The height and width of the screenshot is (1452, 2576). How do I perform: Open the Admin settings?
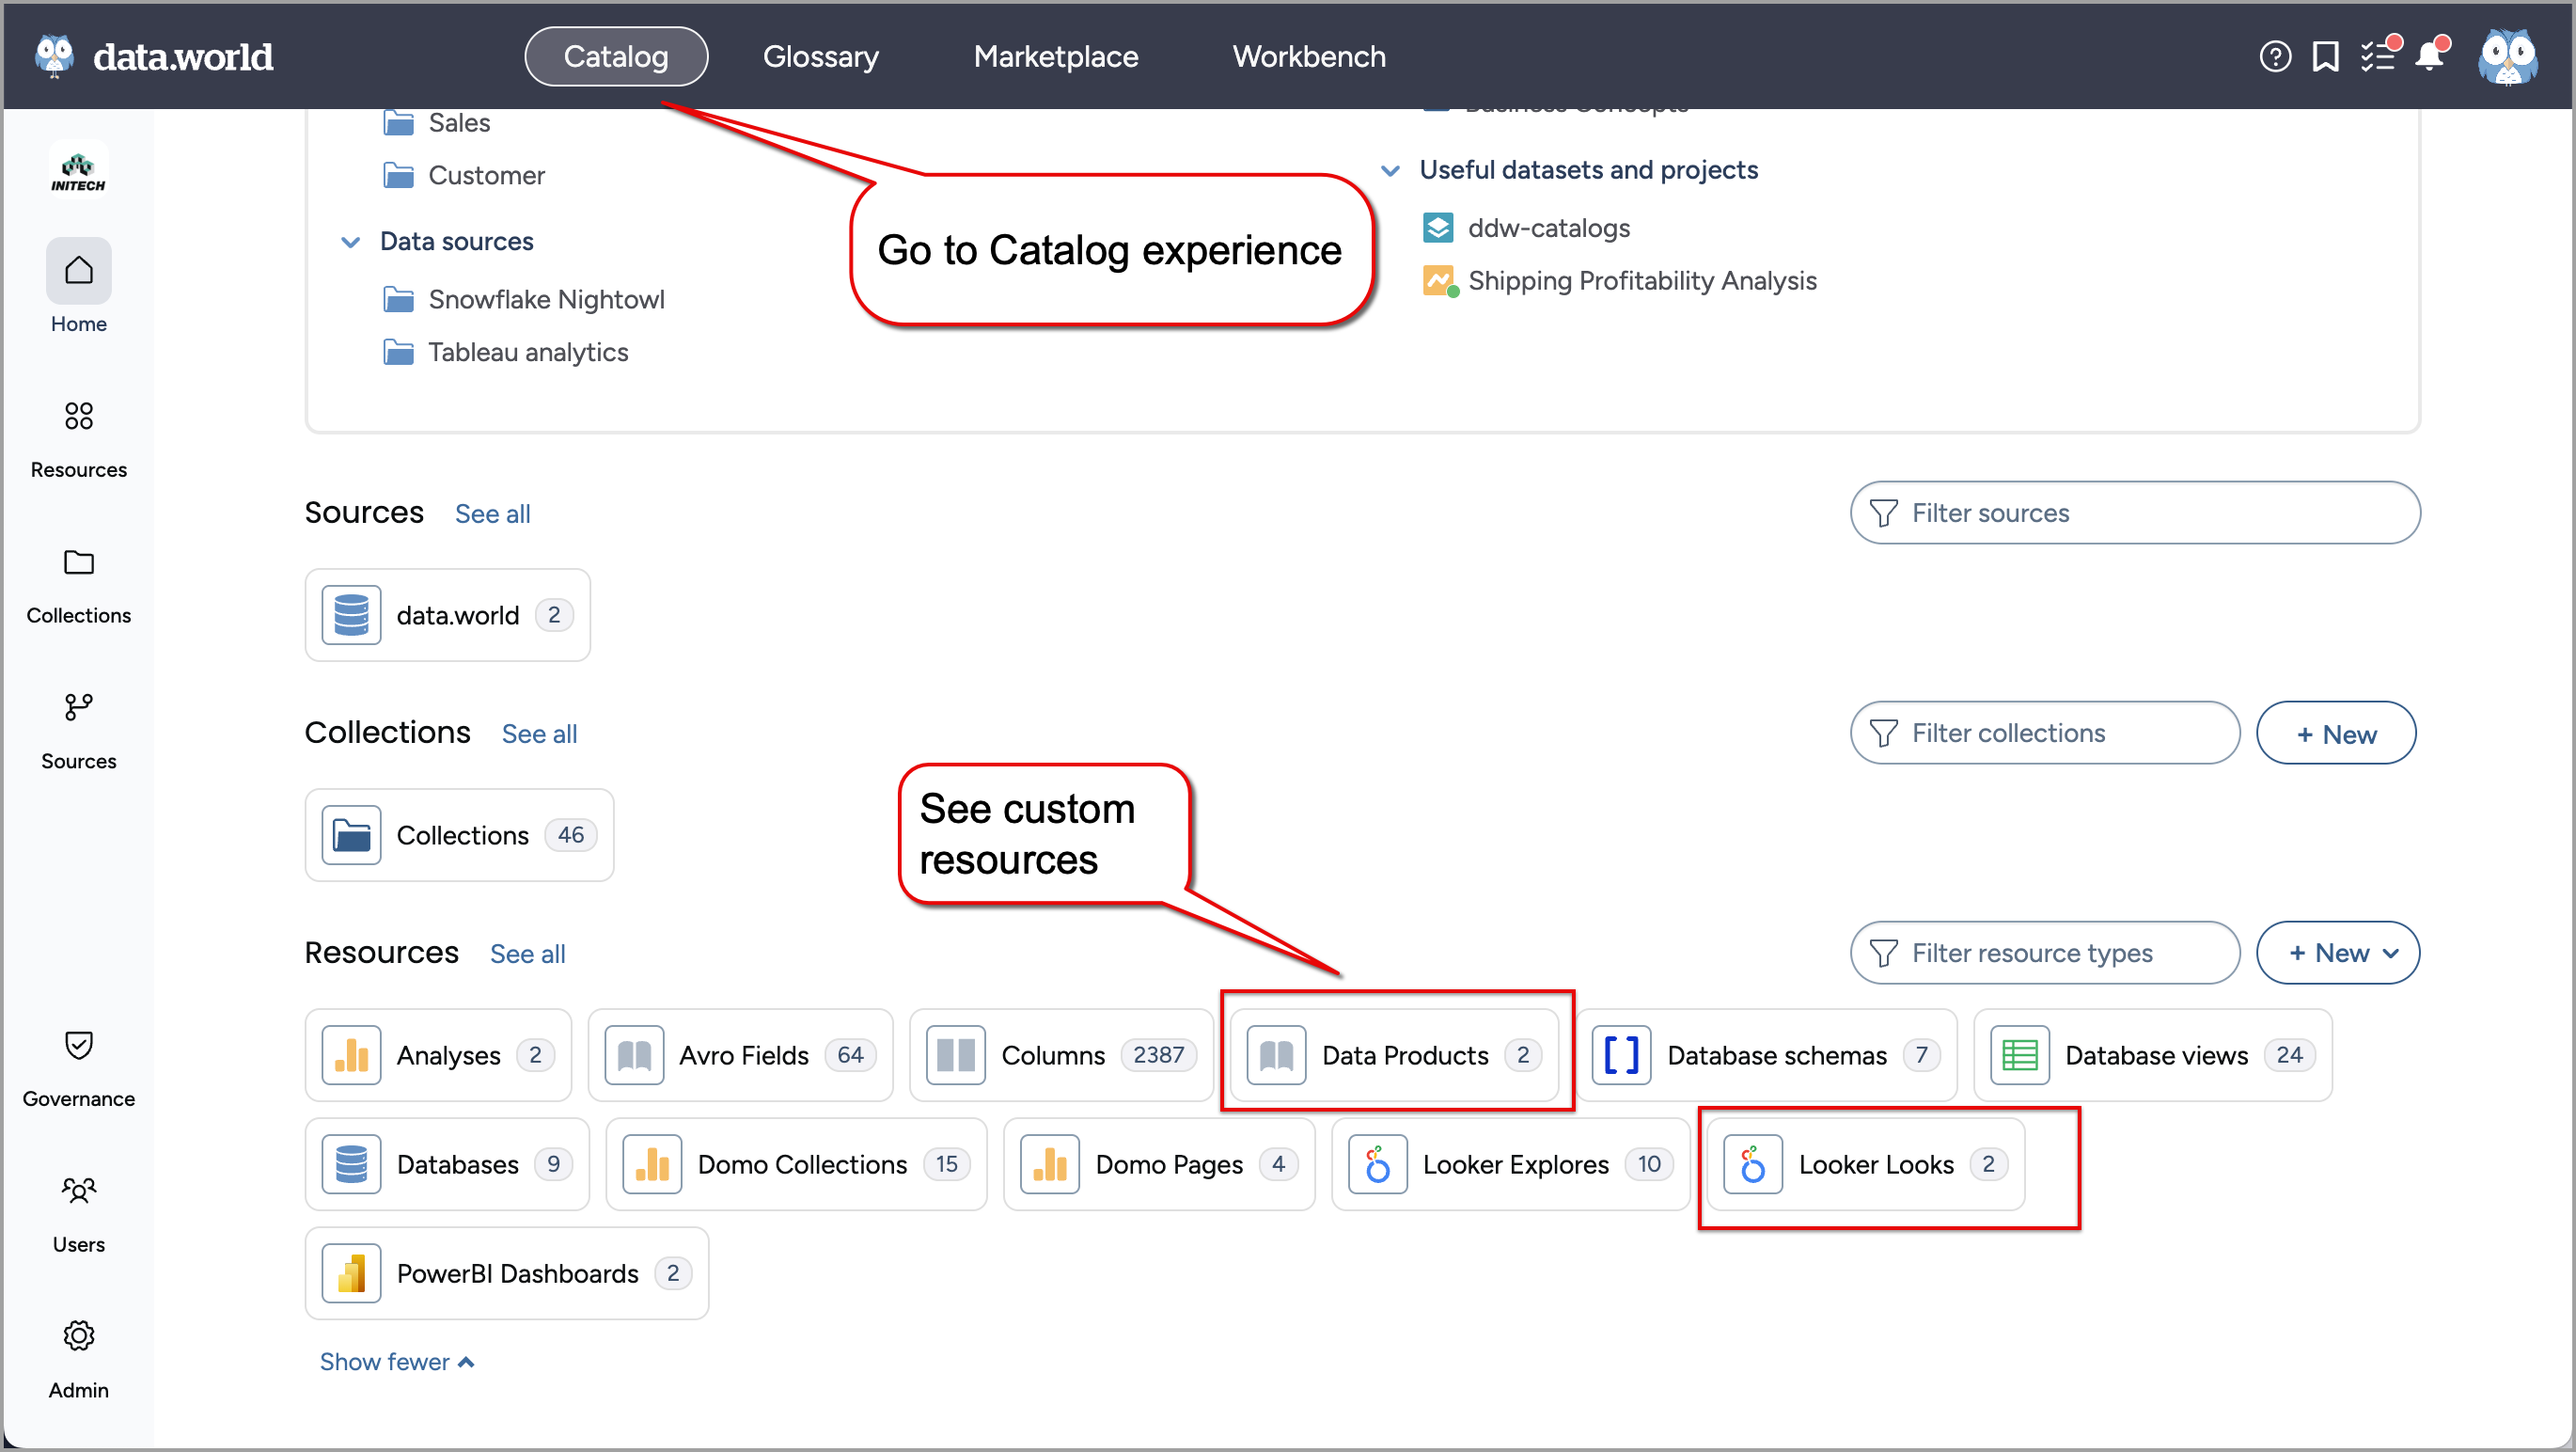point(78,1355)
